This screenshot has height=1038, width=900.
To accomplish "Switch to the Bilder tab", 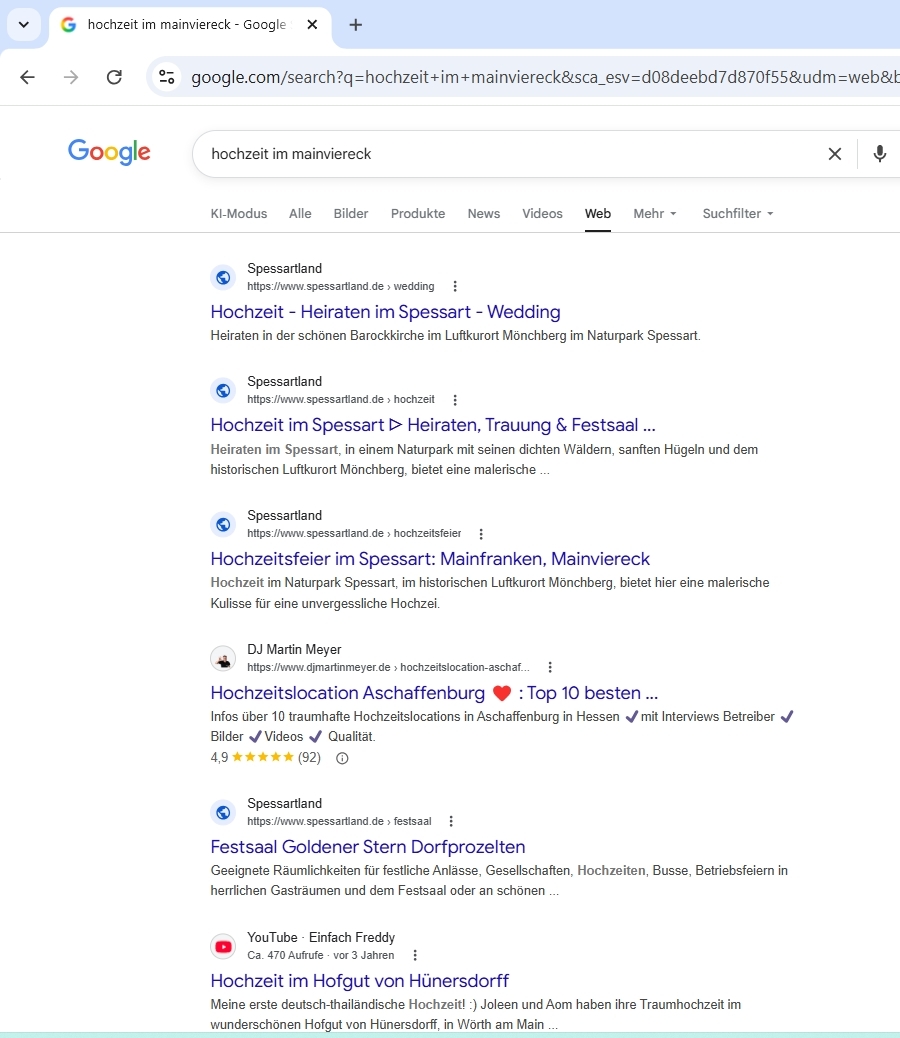I will (x=351, y=213).
